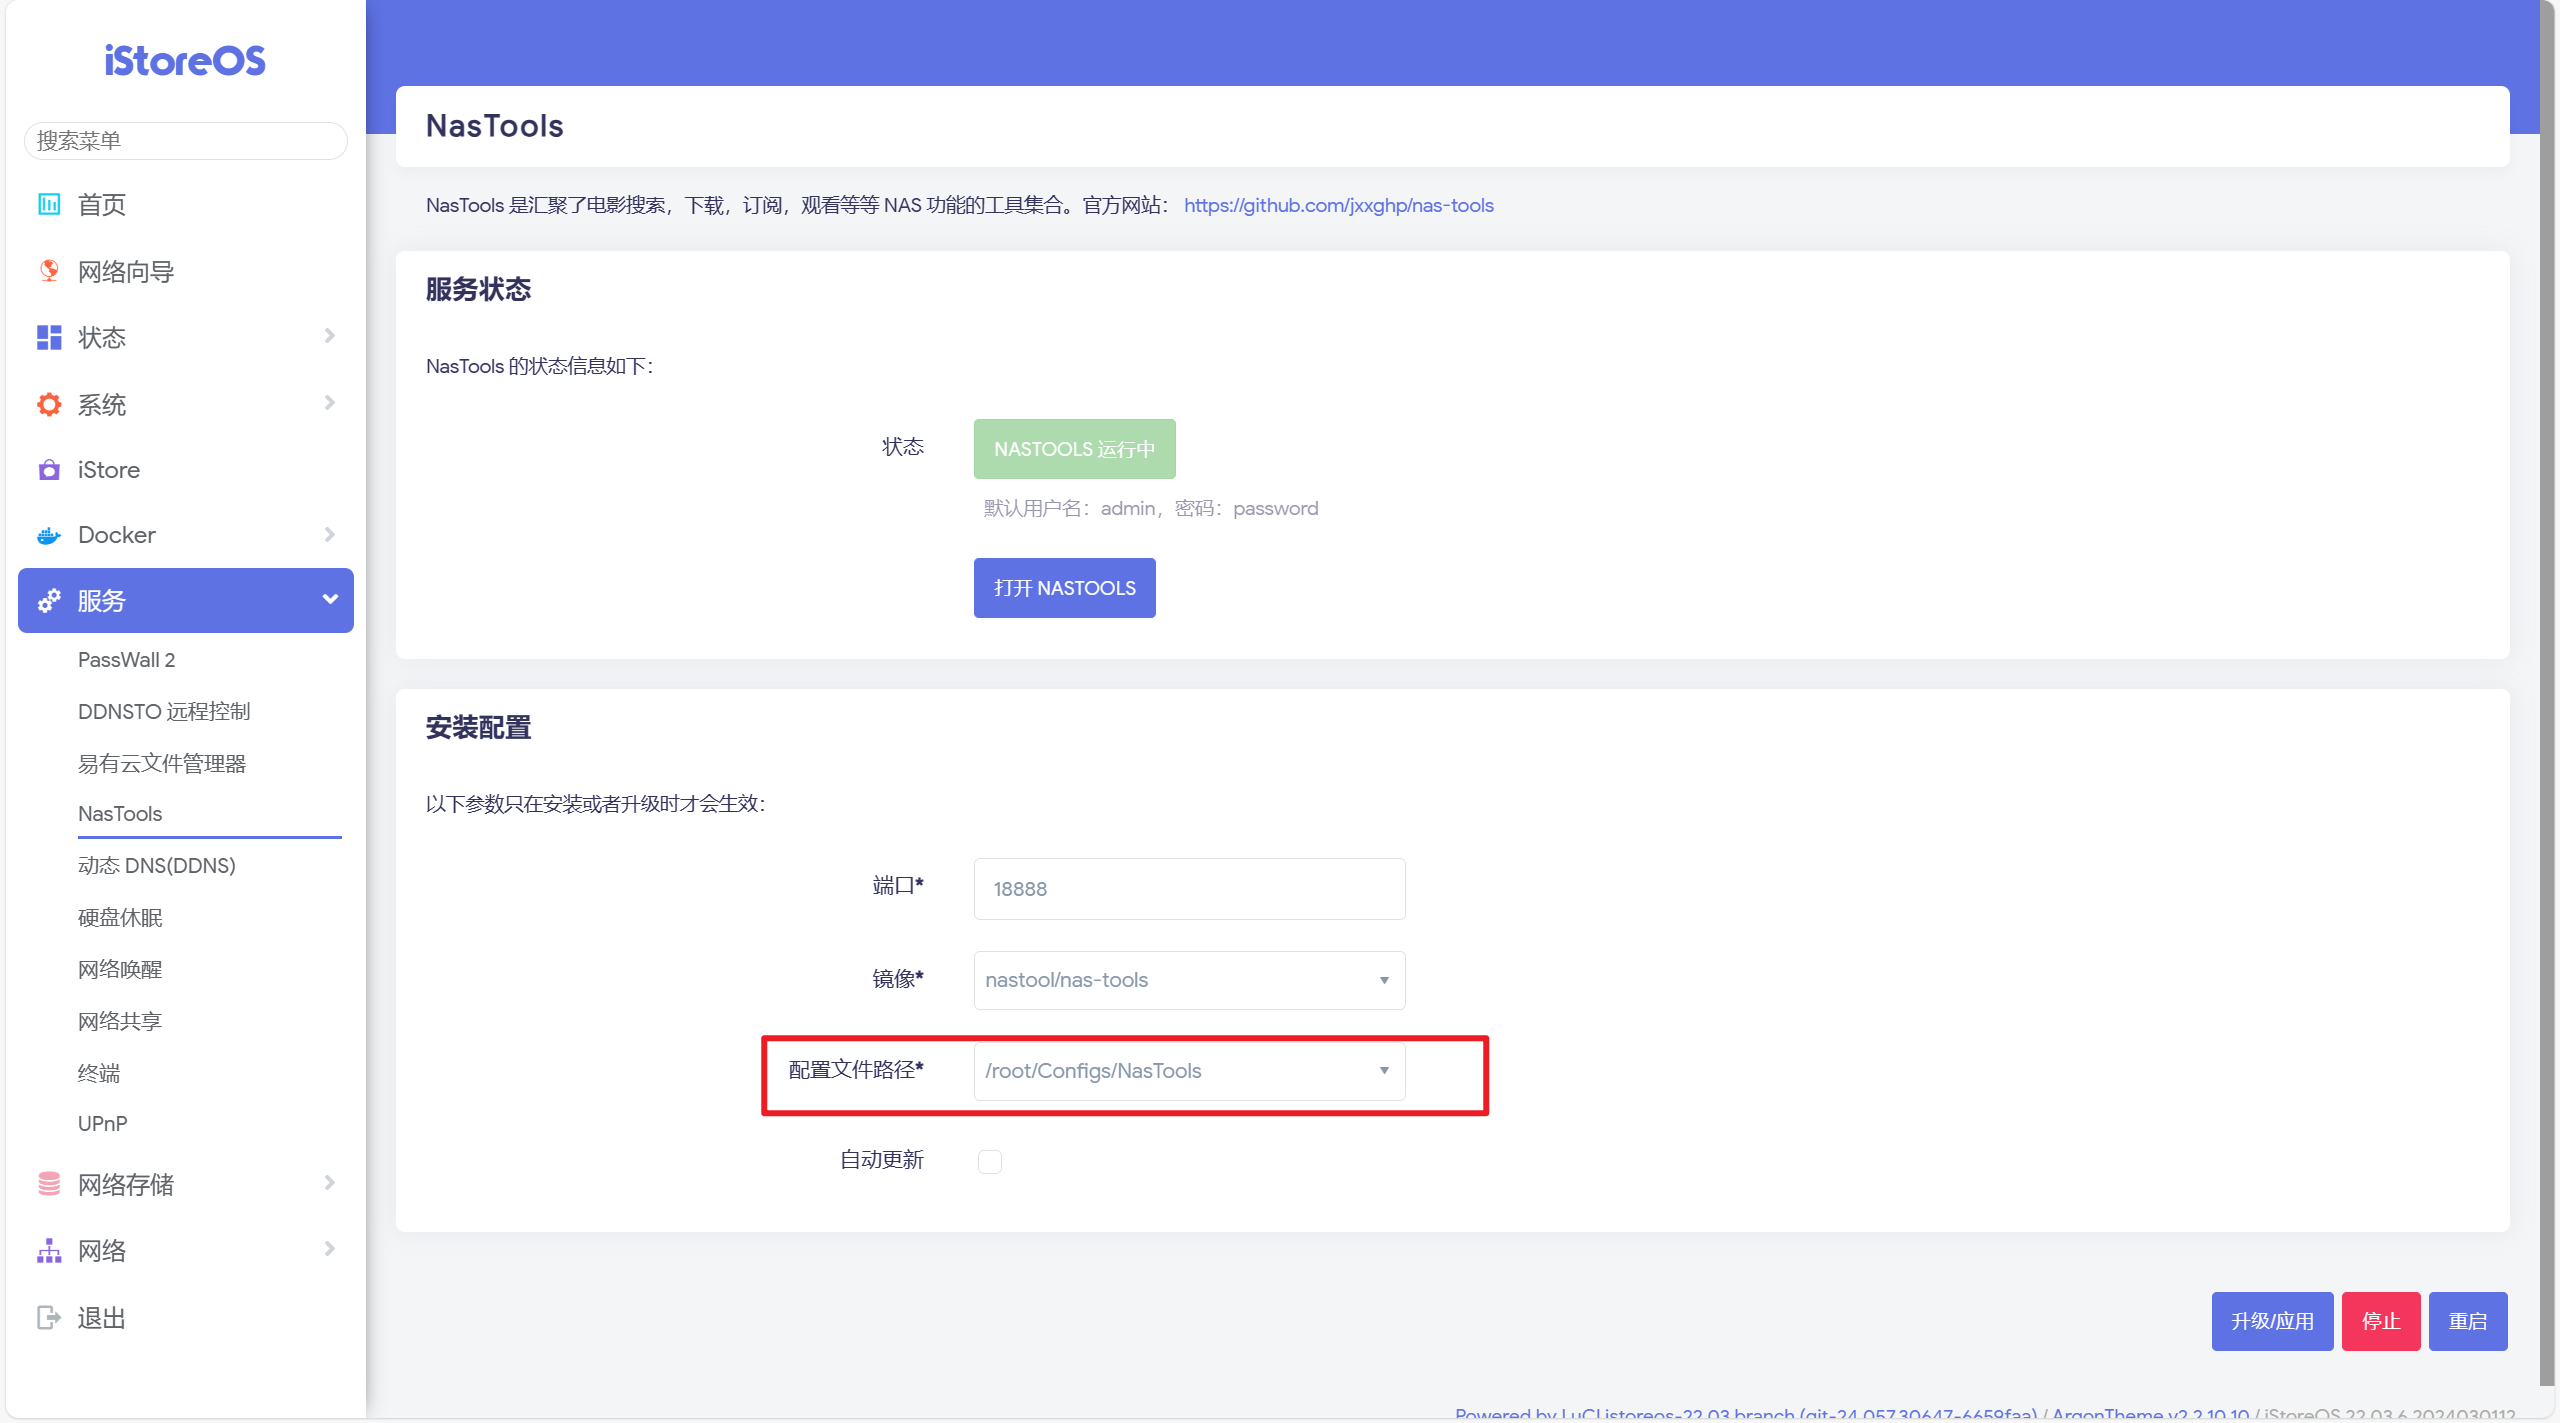Open PassWall 2 service page
This screenshot has height=1423, width=2560.
click(126, 660)
